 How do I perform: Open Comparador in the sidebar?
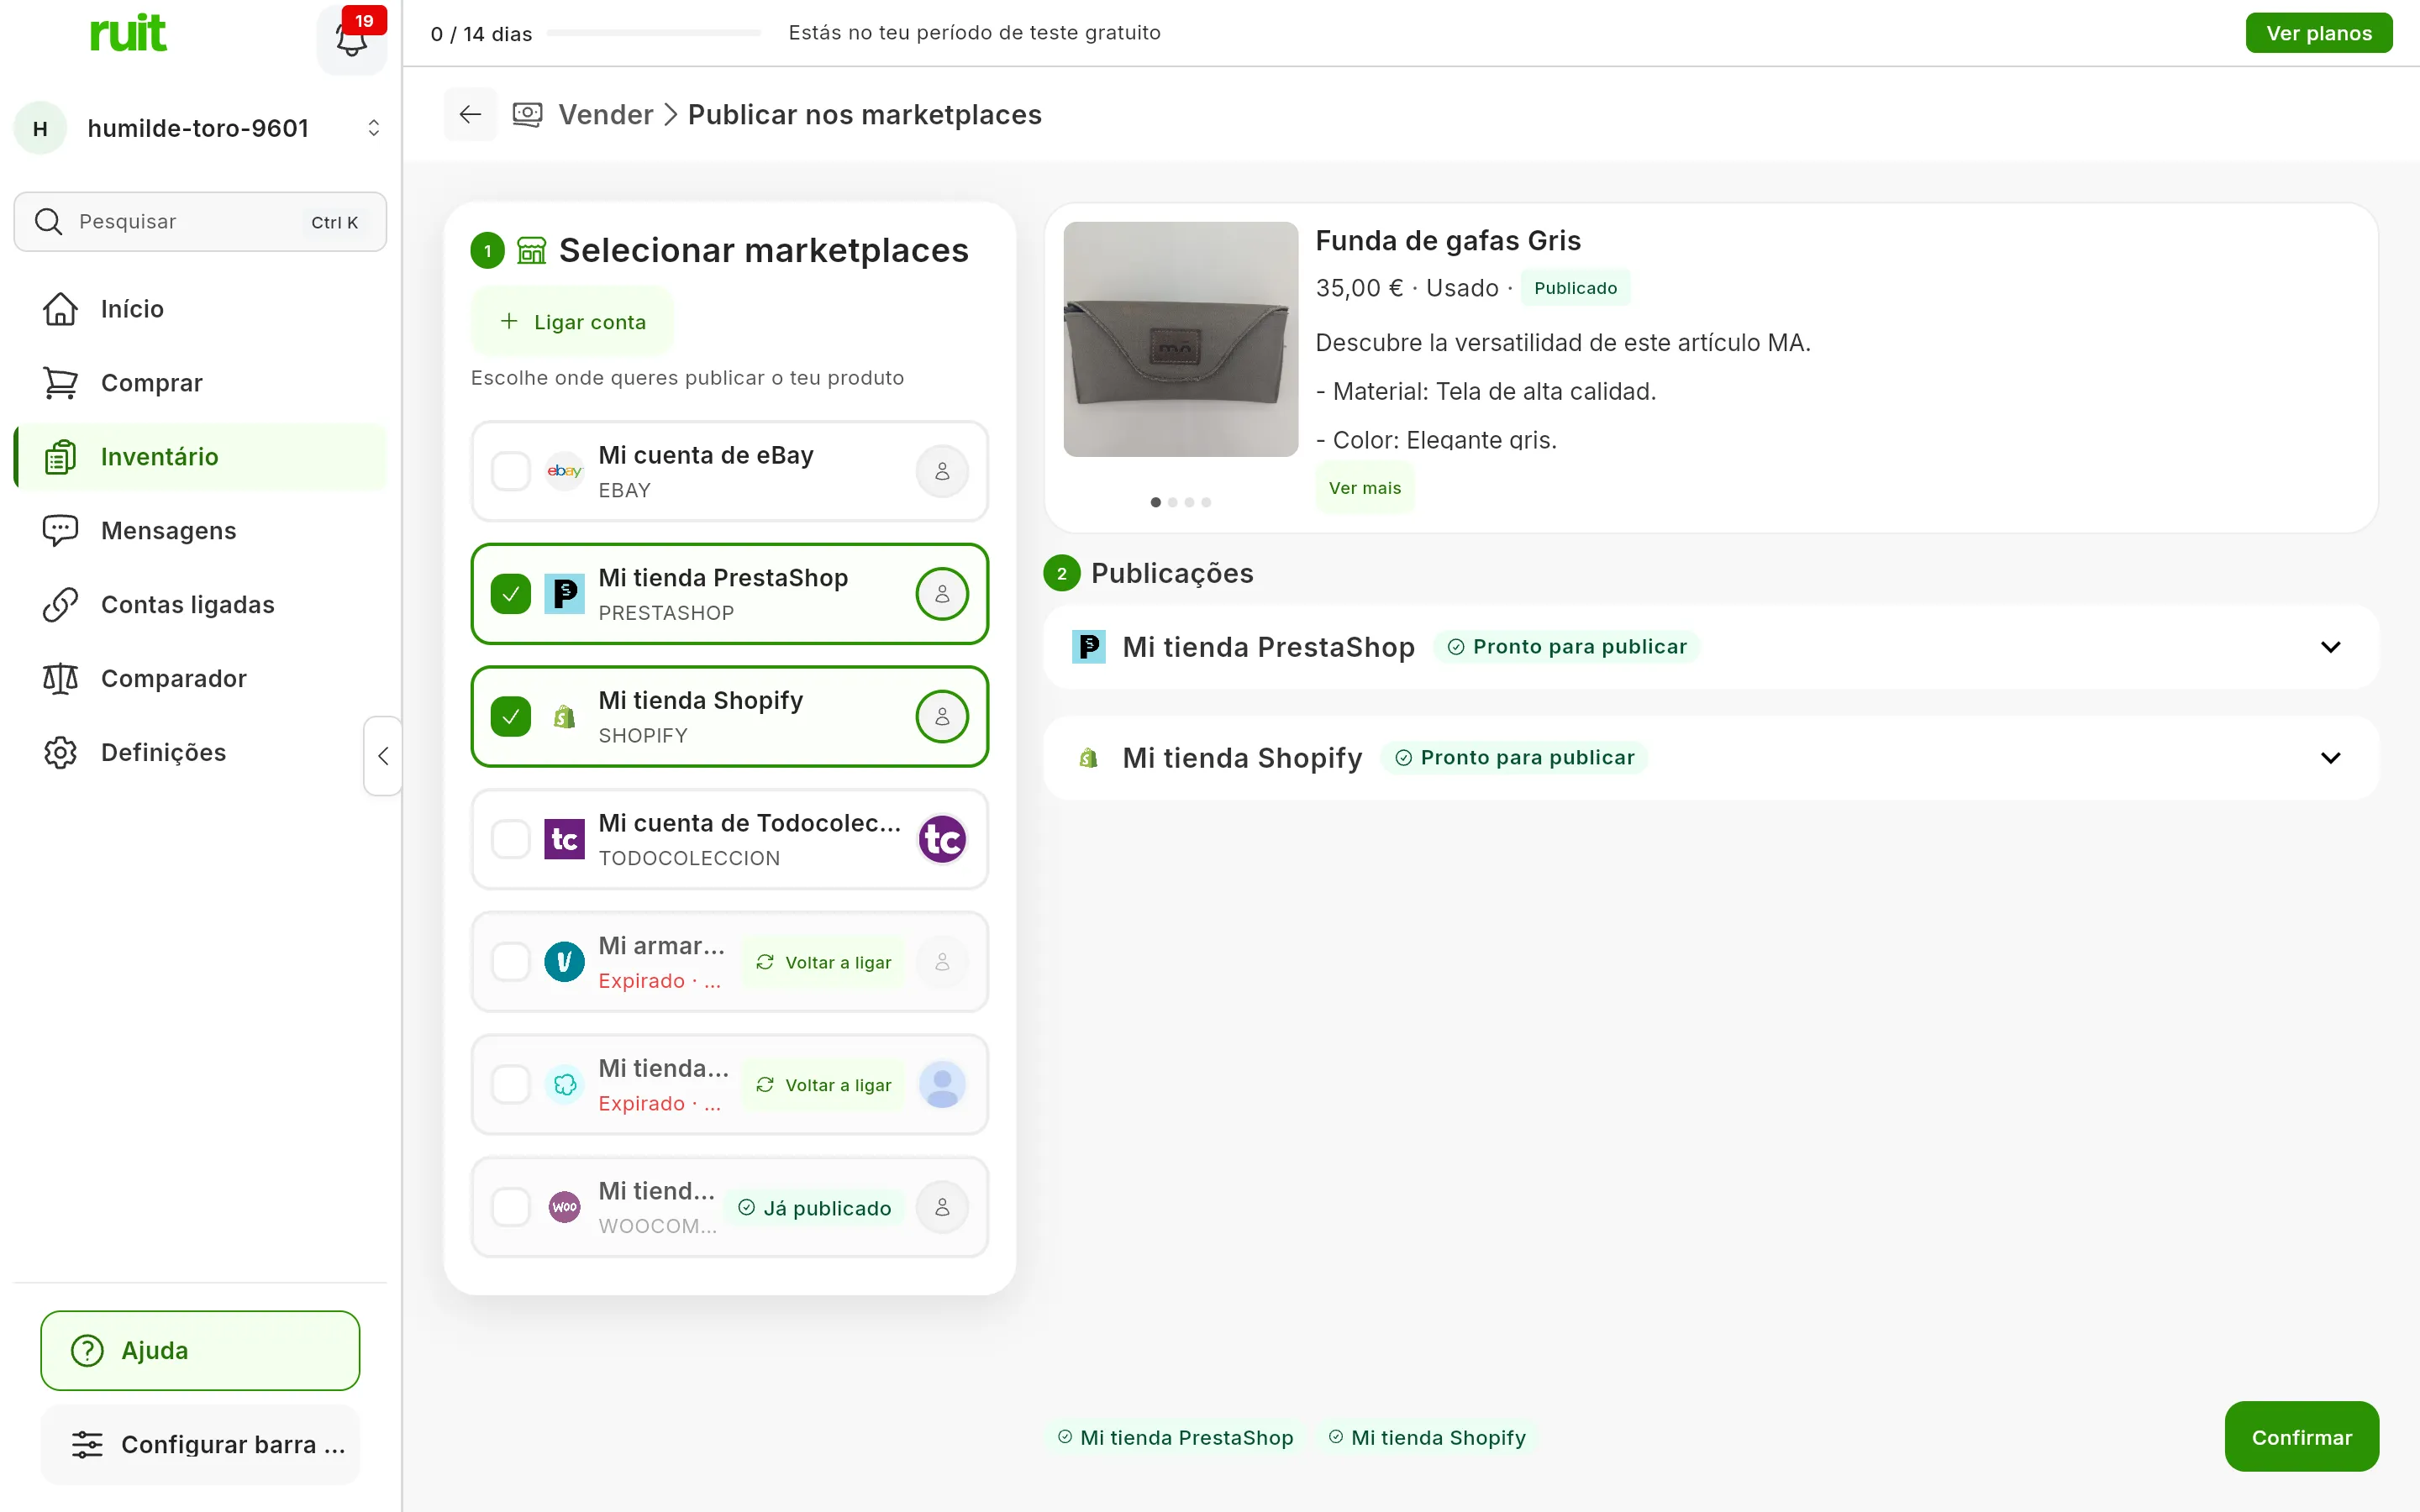(200, 679)
